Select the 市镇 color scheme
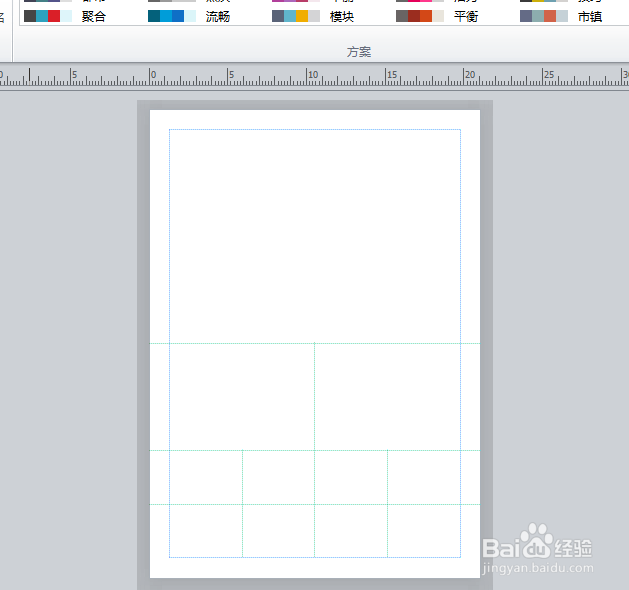The height and width of the screenshot is (590, 629). (x=561, y=16)
